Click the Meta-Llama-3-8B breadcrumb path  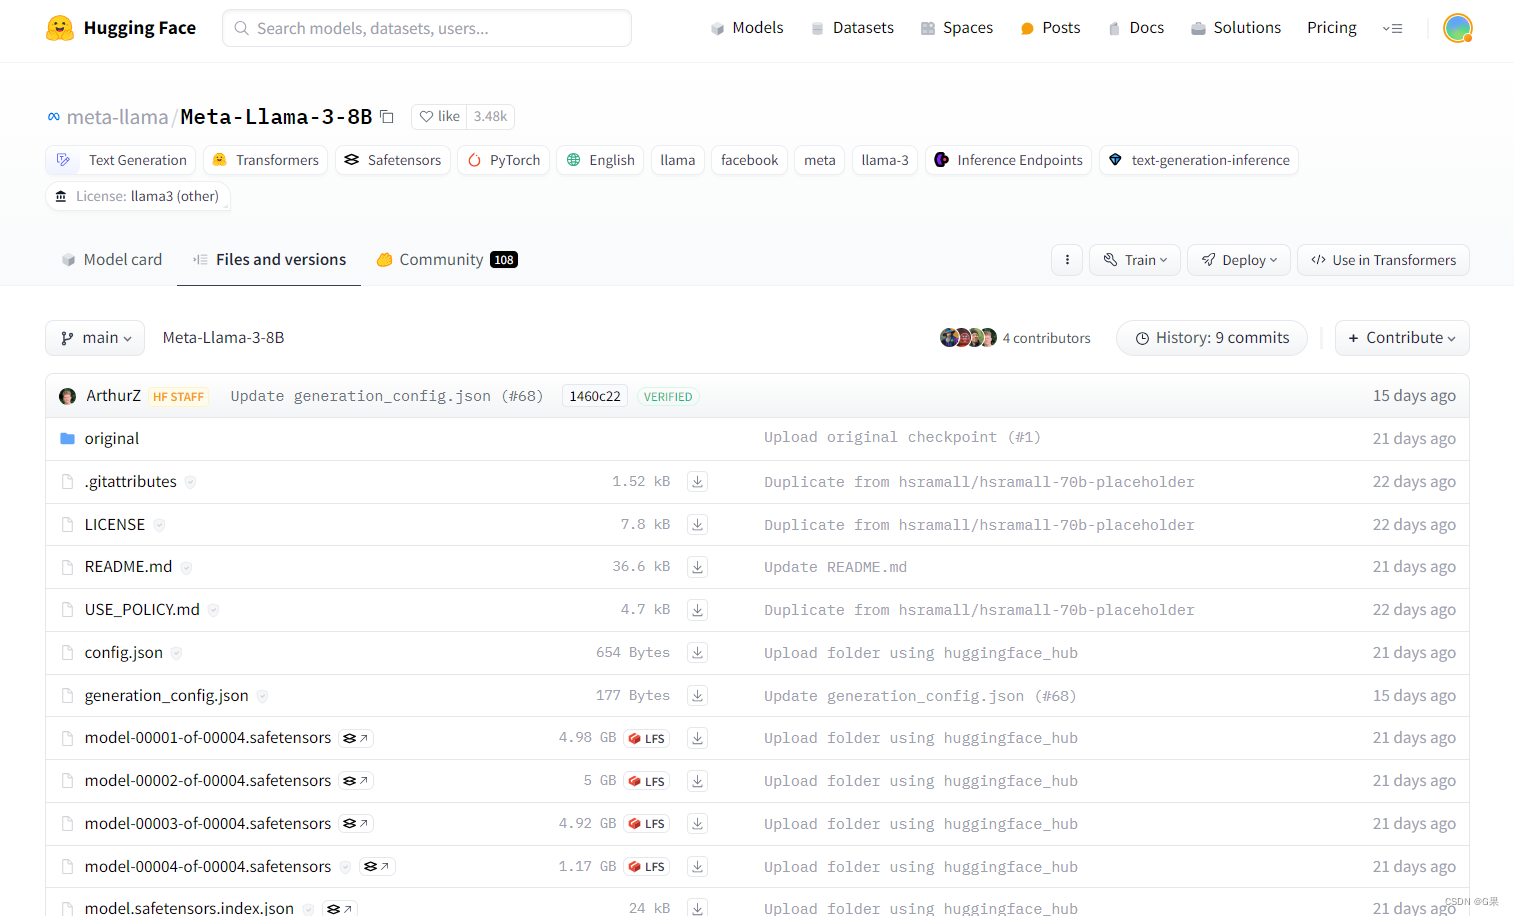pos(224,338)
